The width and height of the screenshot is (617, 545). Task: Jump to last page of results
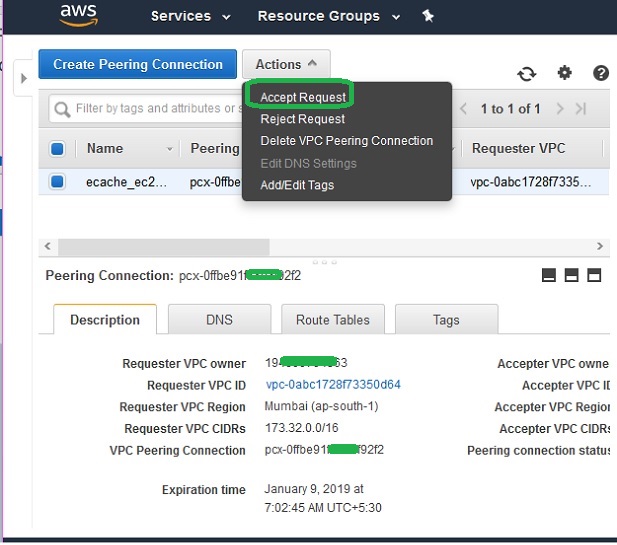[x=581, y=108]
